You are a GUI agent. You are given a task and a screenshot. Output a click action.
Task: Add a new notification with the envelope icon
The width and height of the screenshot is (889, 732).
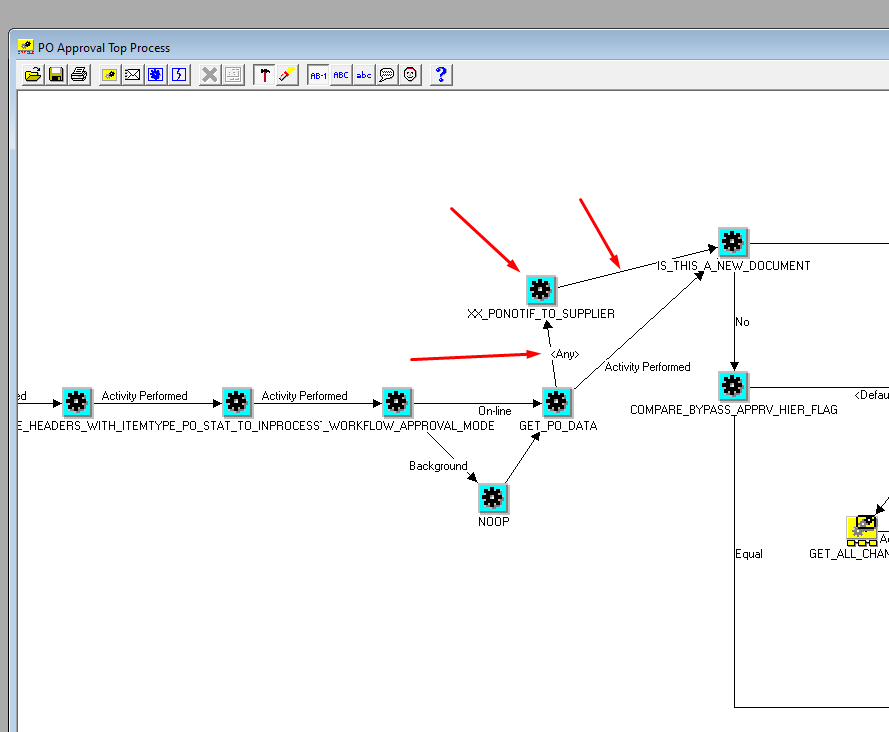pos(133,75)
